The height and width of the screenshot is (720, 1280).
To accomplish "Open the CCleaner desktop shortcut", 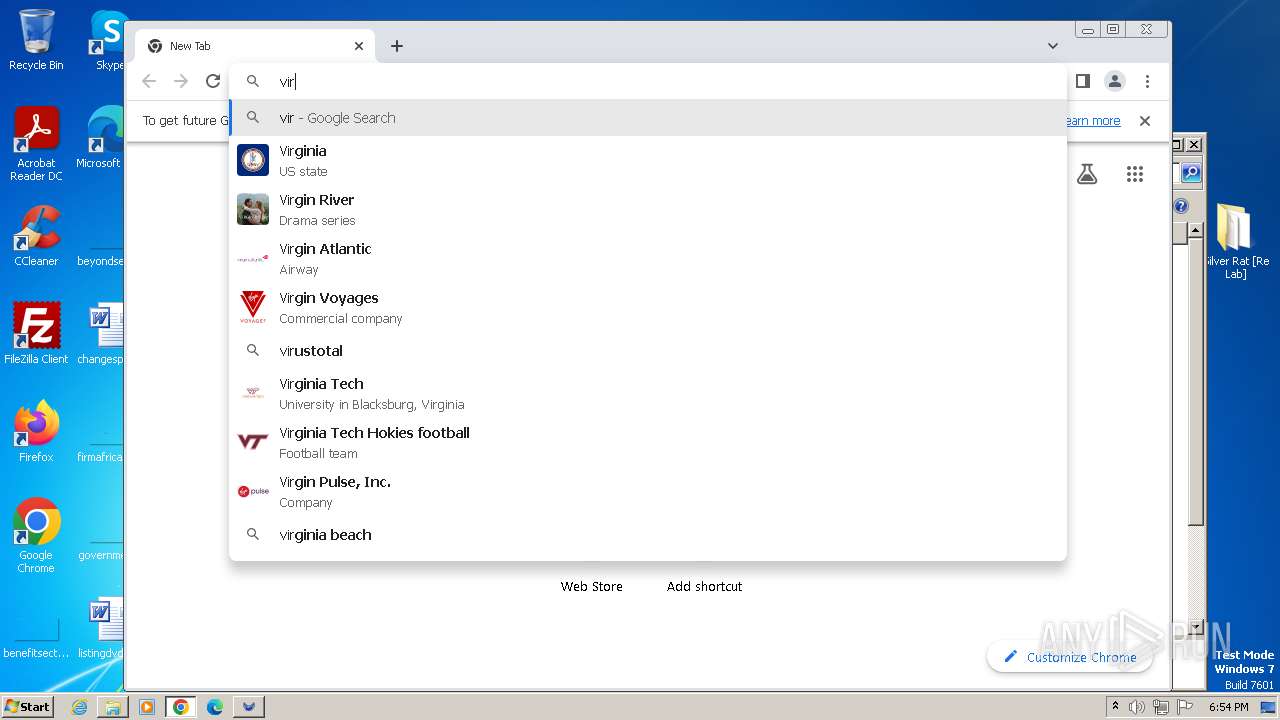I will coord(36,236).
